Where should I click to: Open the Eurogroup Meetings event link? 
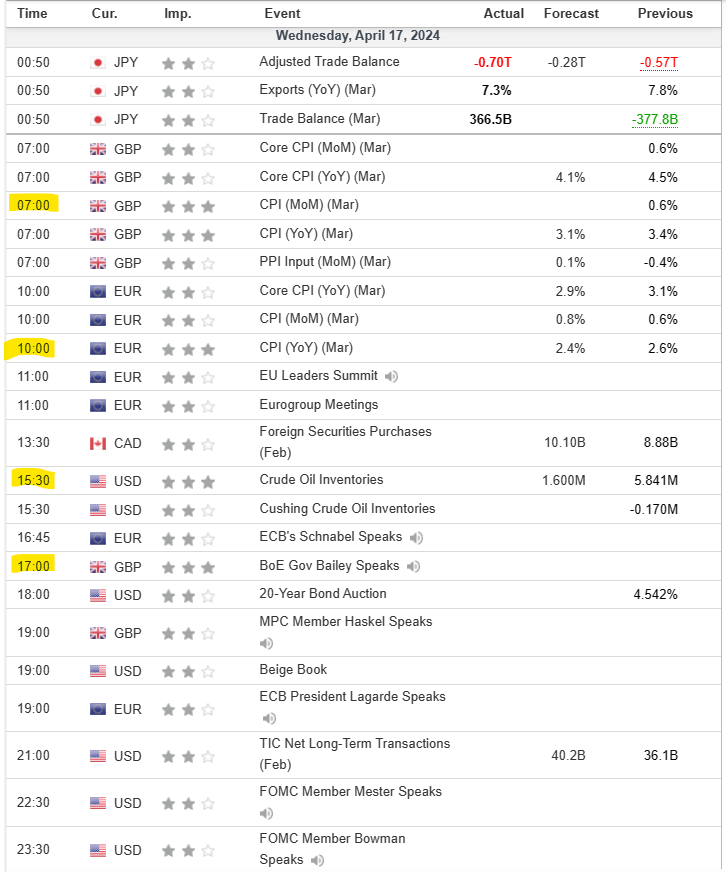[x=318, y=405]
